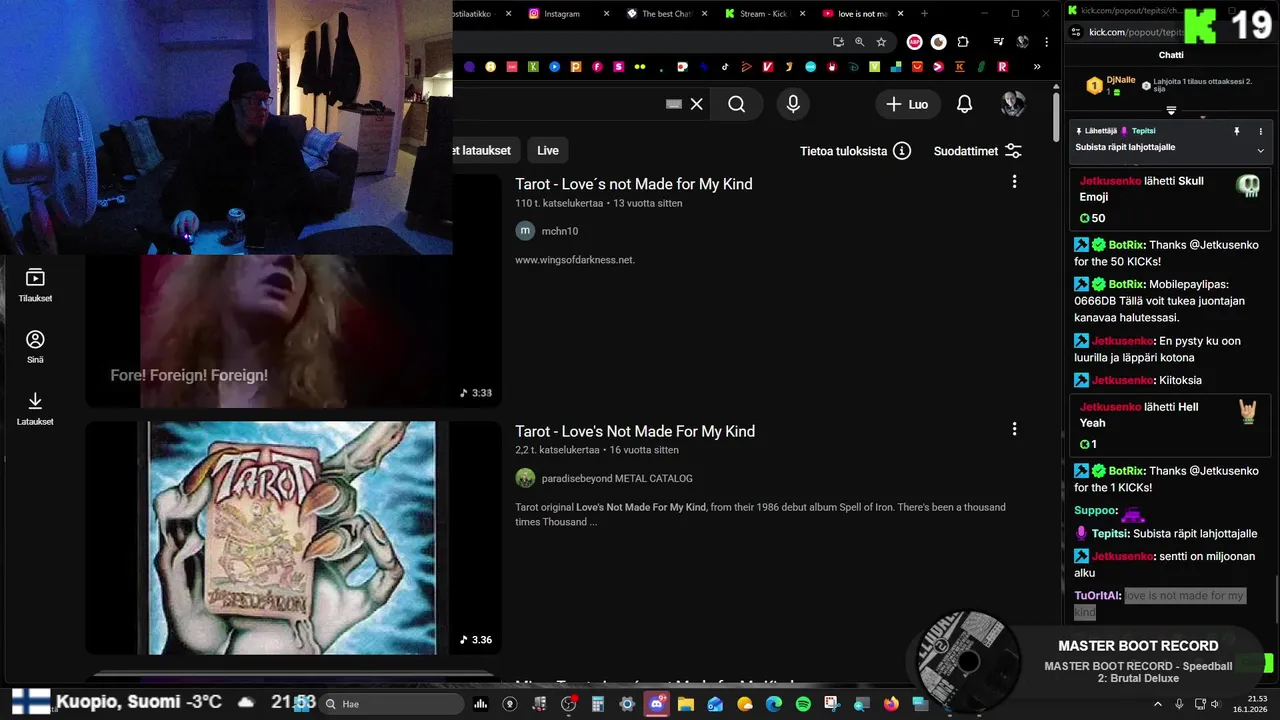The image size is (1280, 720).
Task: Click the YouTube search magnifier button
Action: [x=737, y=104]
